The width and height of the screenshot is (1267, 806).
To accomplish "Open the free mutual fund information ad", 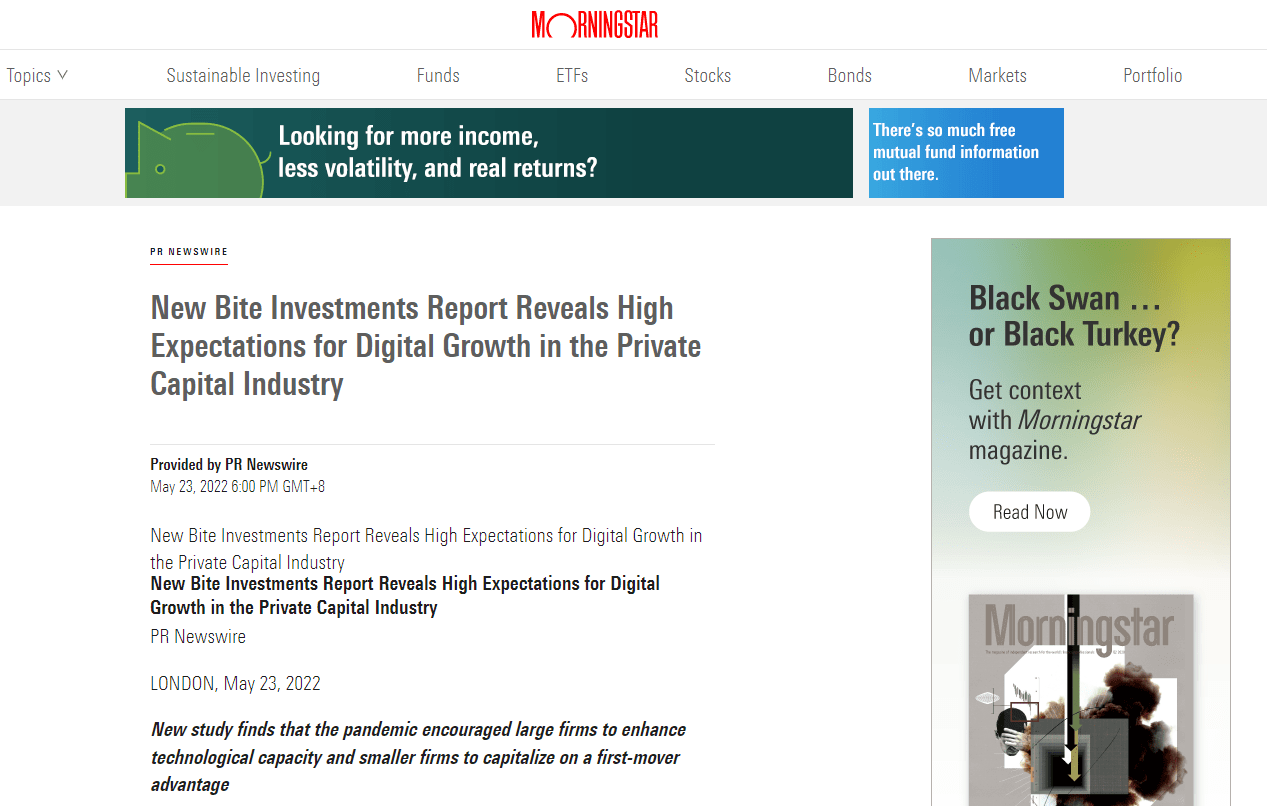I will pyautogui.click(x=966, y=153).
